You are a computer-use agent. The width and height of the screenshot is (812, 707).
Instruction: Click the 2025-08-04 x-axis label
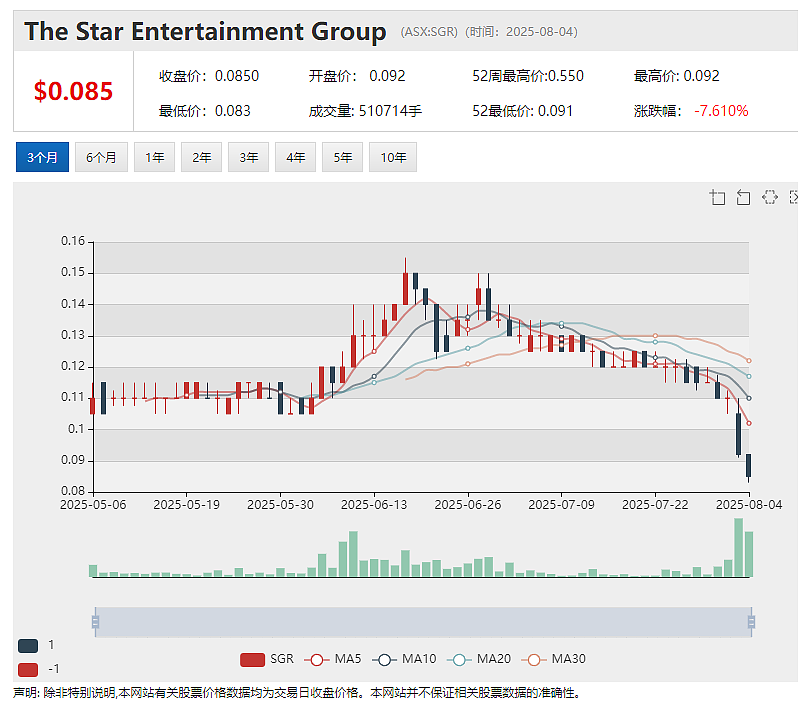[749, 504]
